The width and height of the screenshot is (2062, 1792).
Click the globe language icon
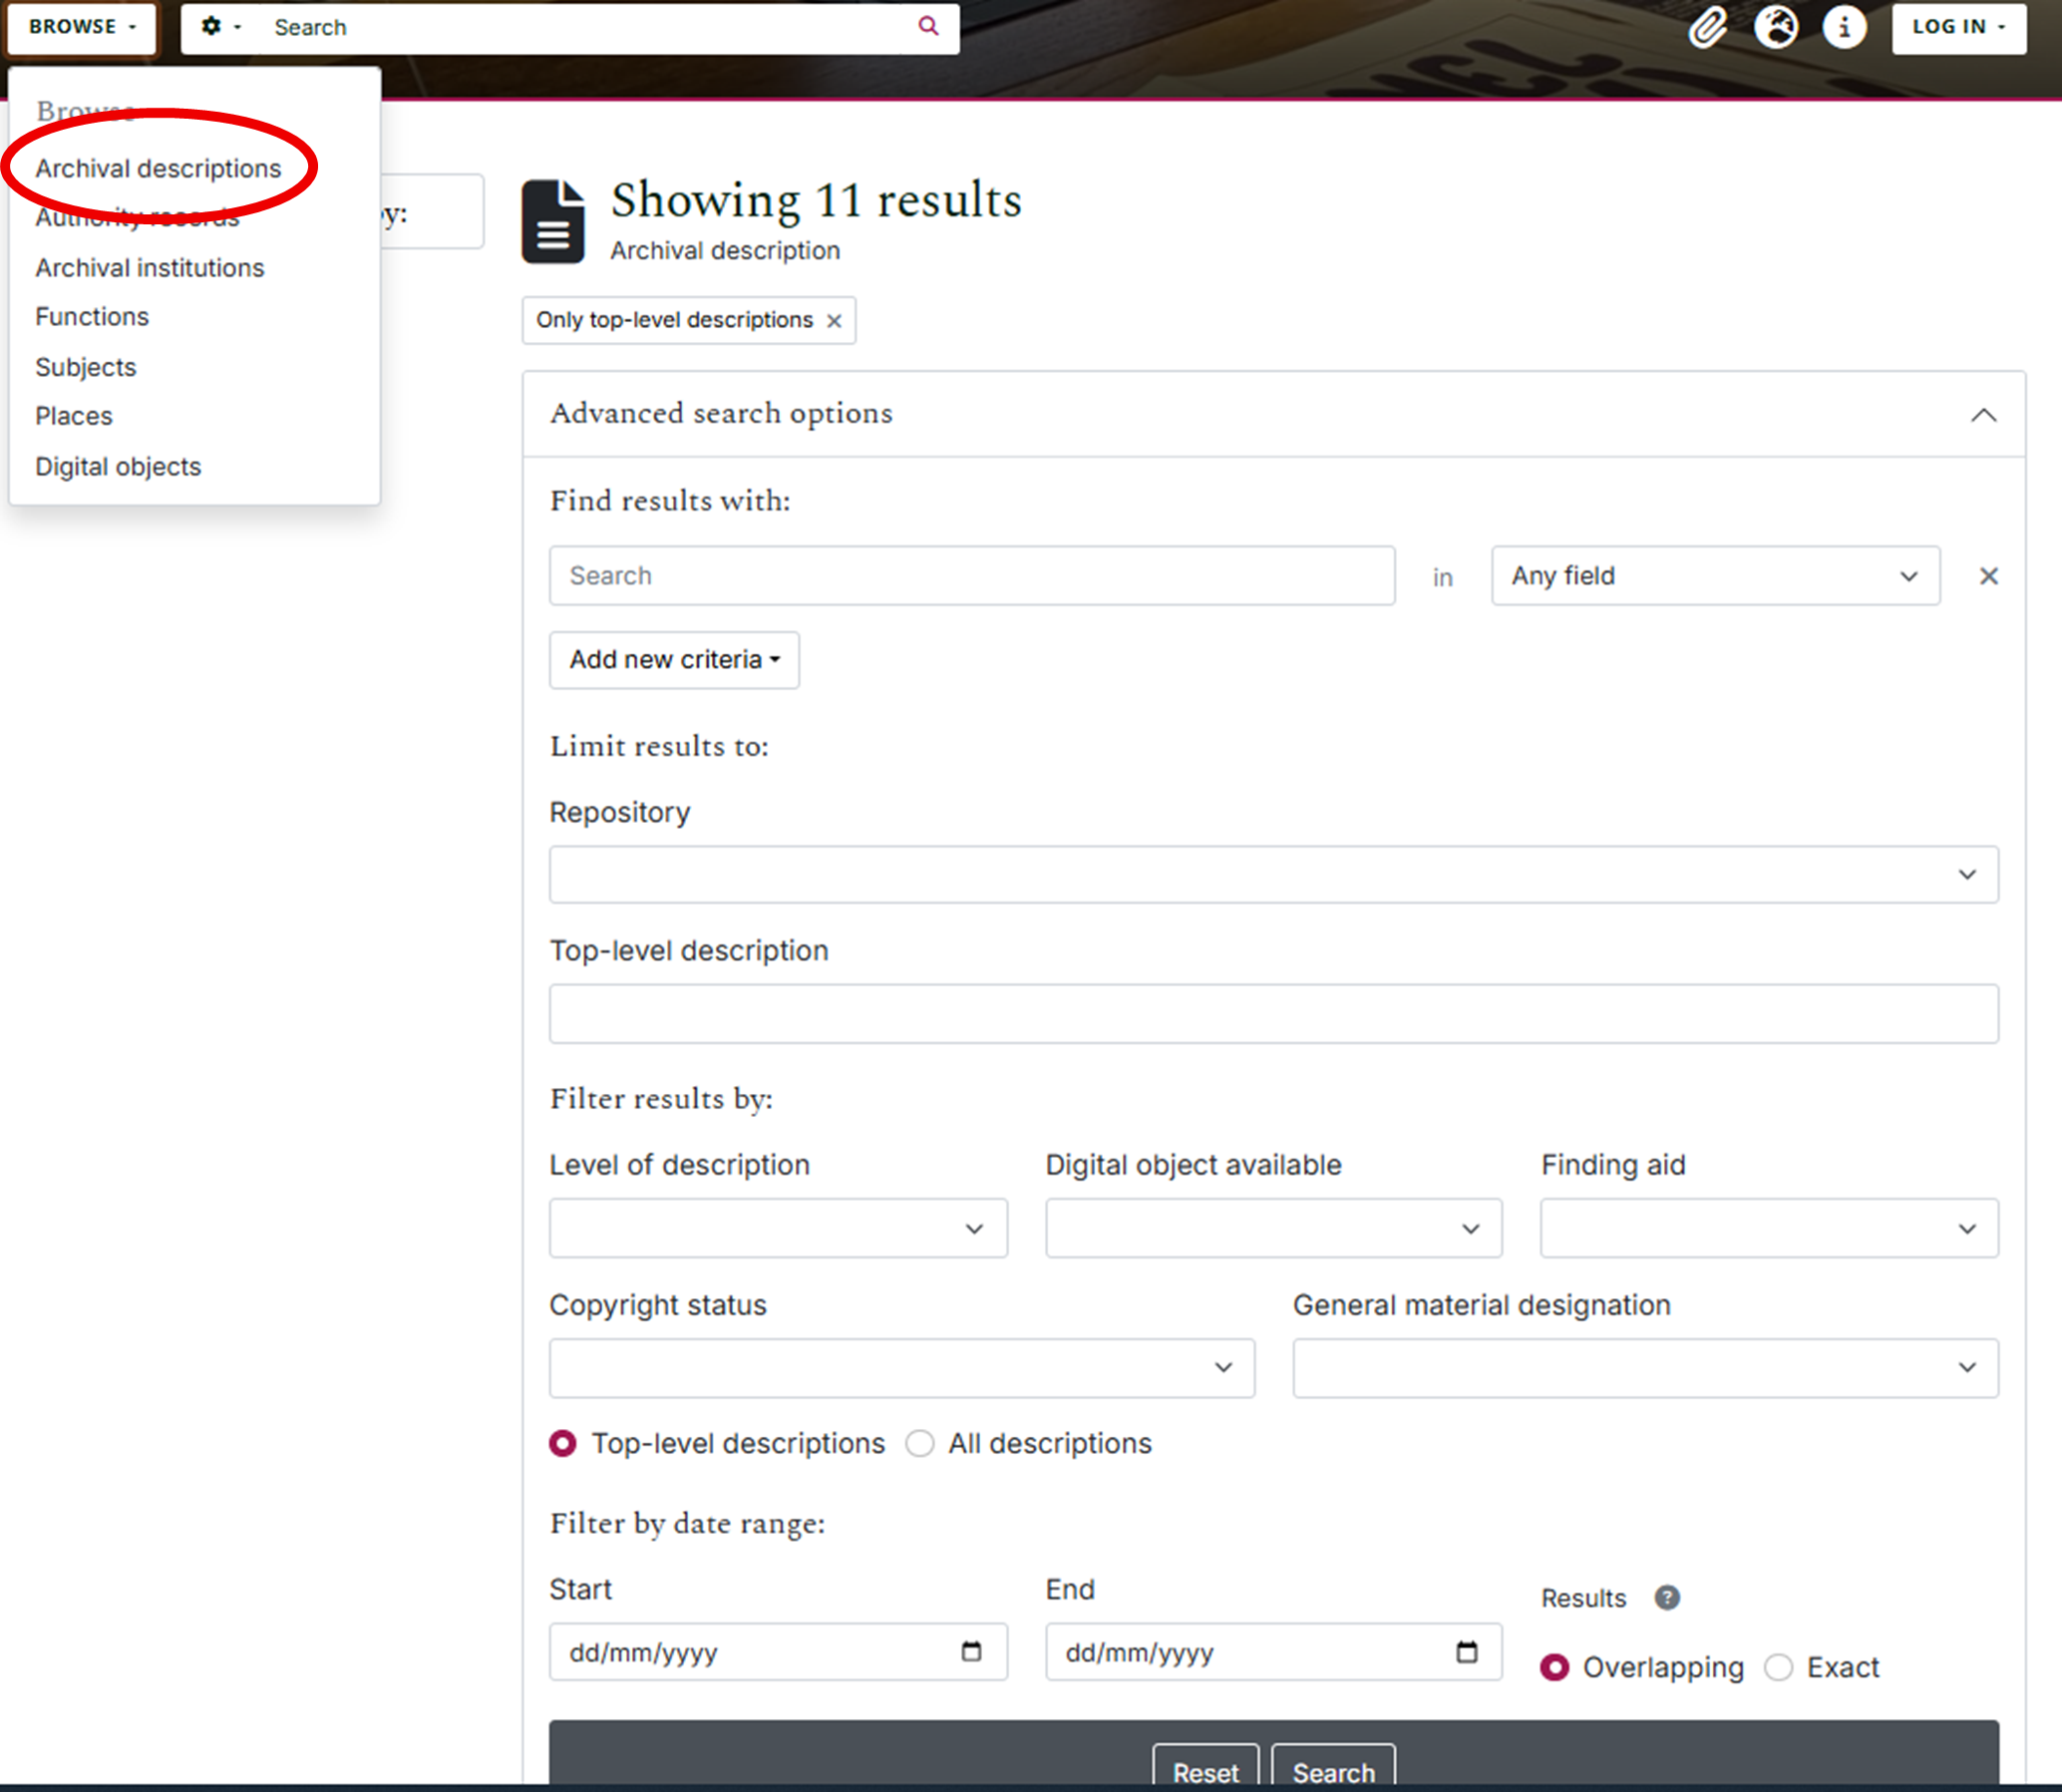(1777, 27)
